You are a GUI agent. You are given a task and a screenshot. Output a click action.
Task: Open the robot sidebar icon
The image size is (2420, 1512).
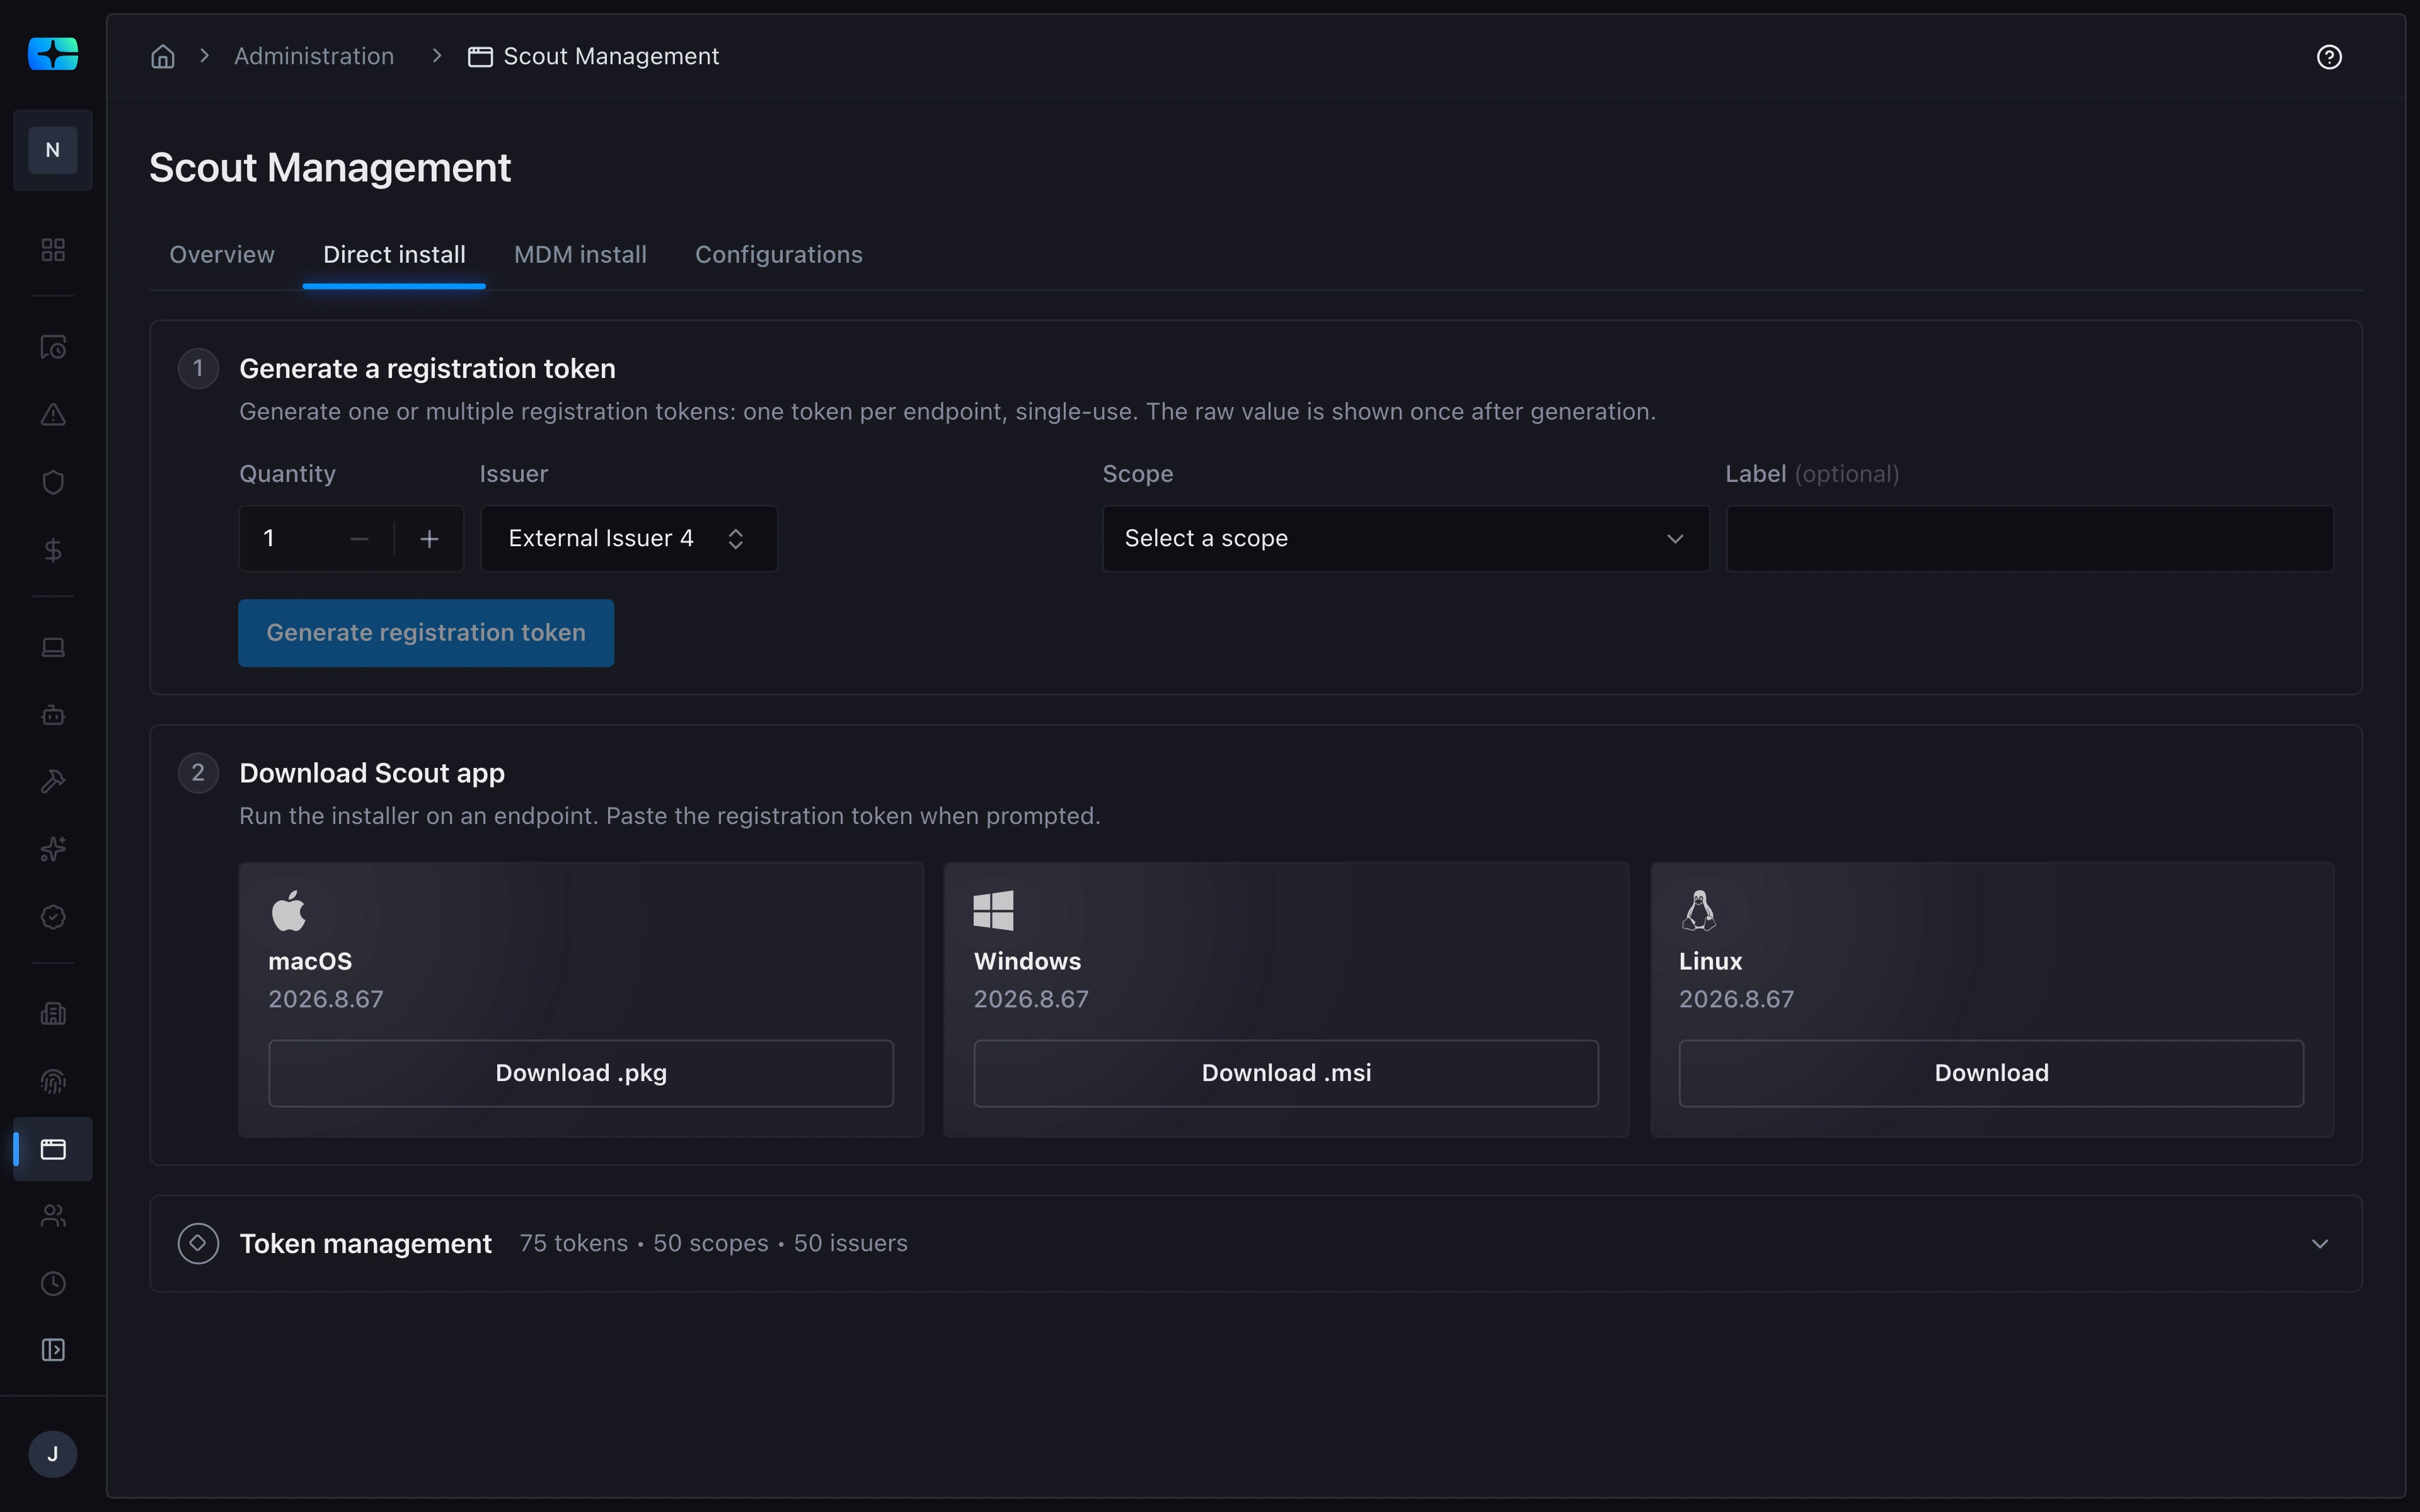53,715
